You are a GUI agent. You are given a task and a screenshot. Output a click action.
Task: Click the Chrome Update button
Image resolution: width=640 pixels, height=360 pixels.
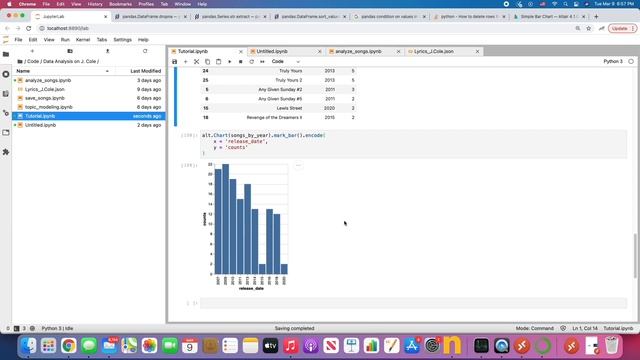point(622,29)
